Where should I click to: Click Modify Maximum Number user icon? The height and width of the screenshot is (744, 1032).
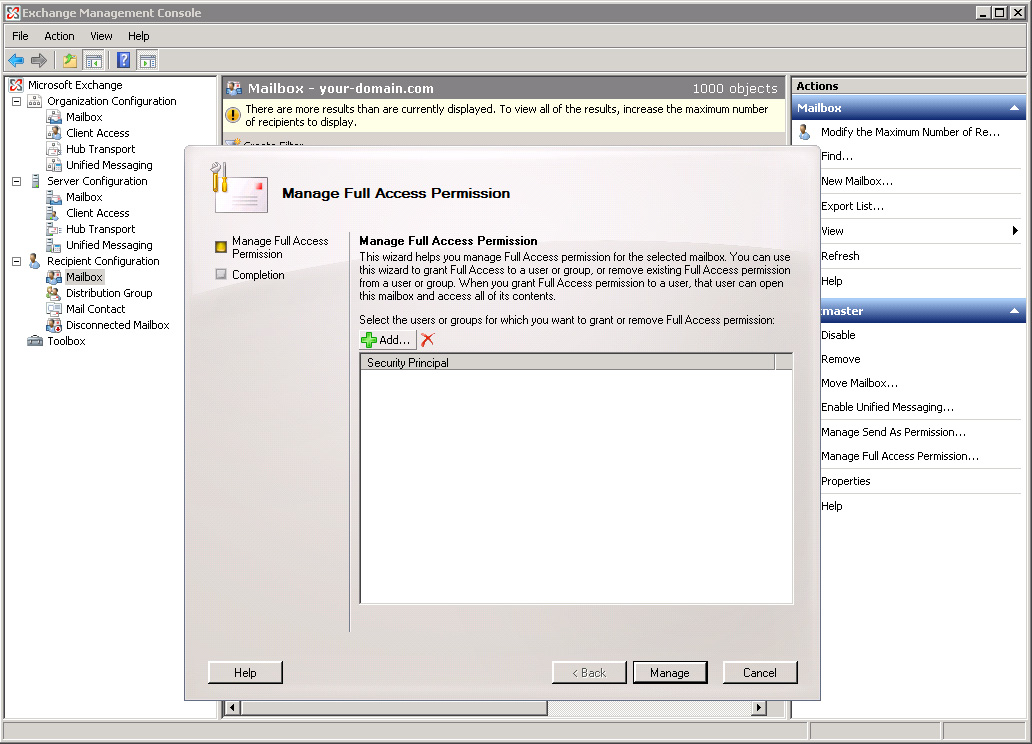click(804, 132)
